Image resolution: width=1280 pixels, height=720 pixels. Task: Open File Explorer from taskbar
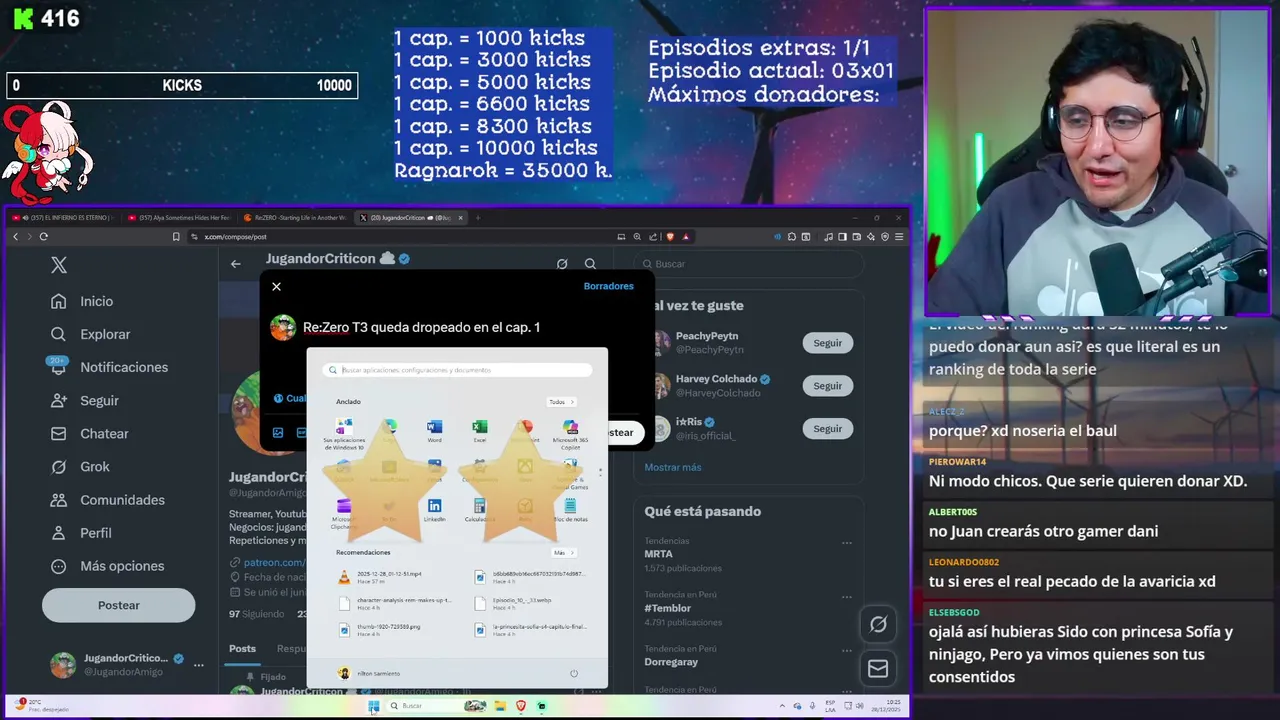tap(499, 706)
